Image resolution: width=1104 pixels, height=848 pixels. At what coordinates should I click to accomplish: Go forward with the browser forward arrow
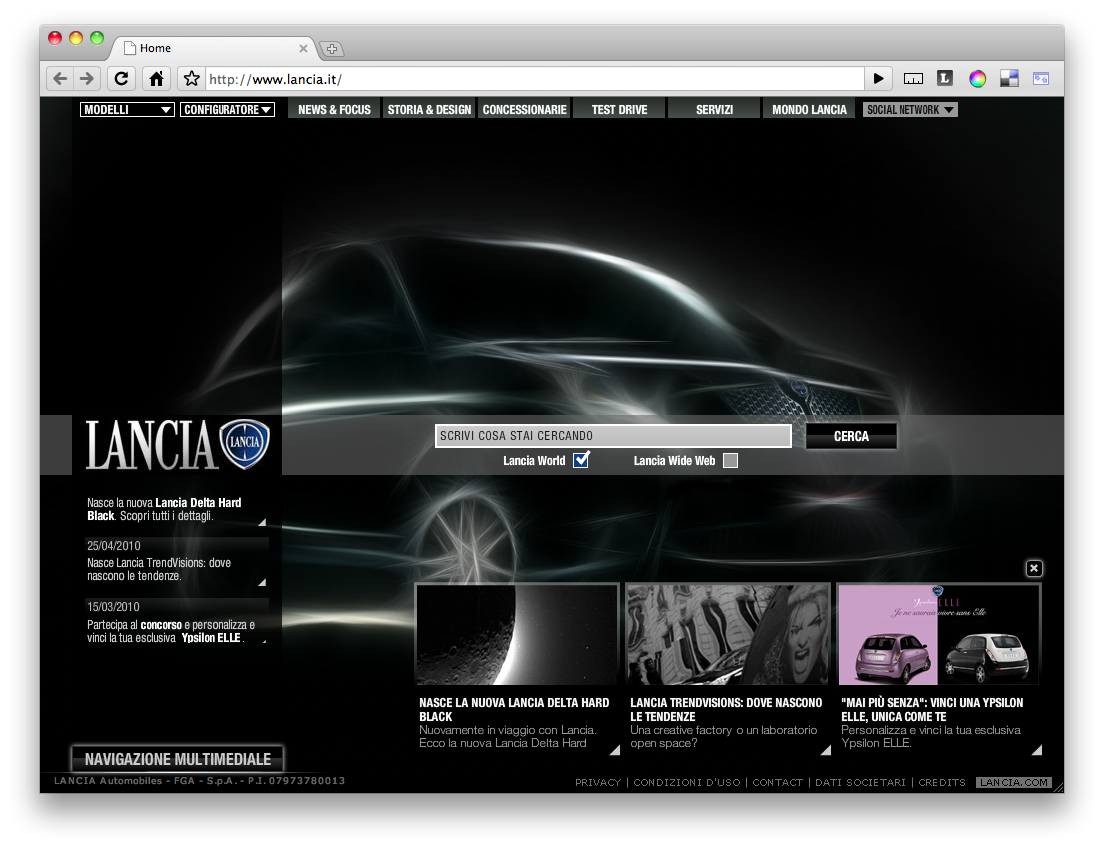(x=87, y=79)
